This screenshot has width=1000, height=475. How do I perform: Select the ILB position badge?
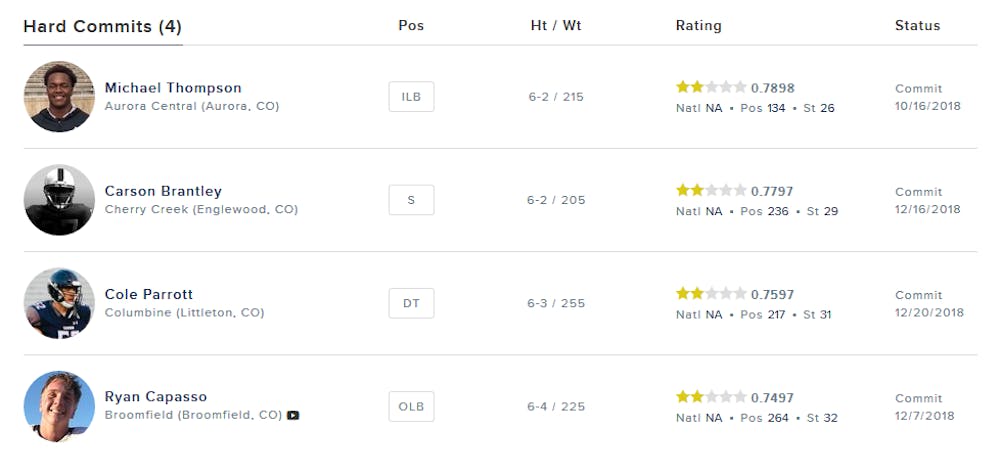coord(411,97)
